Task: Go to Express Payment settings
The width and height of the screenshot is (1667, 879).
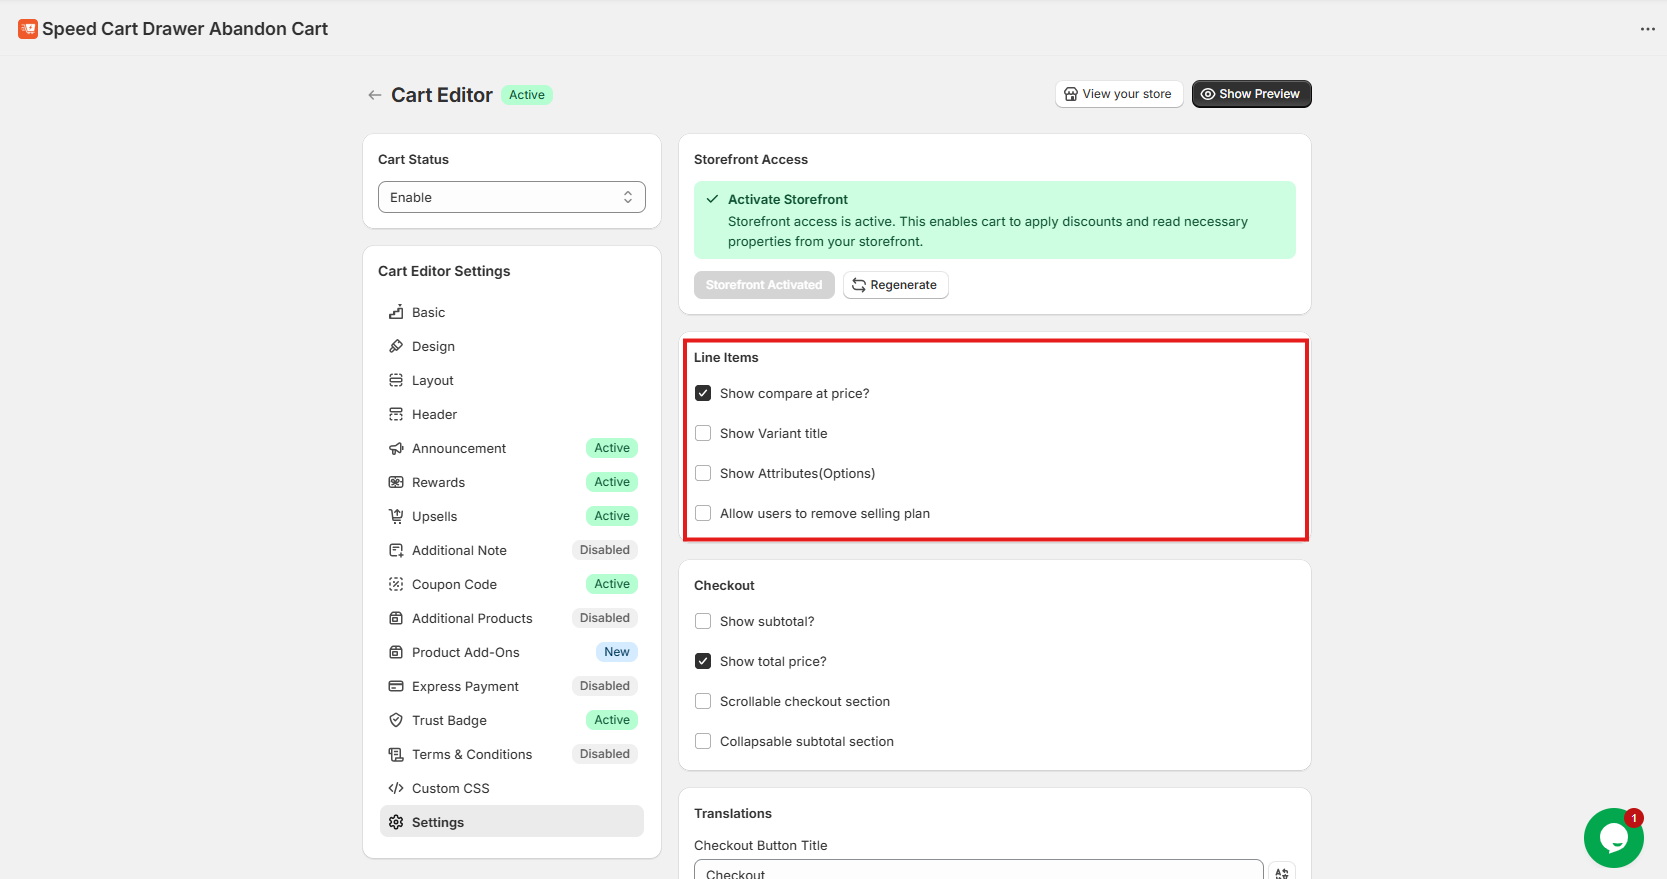Action: click(465, 686)
